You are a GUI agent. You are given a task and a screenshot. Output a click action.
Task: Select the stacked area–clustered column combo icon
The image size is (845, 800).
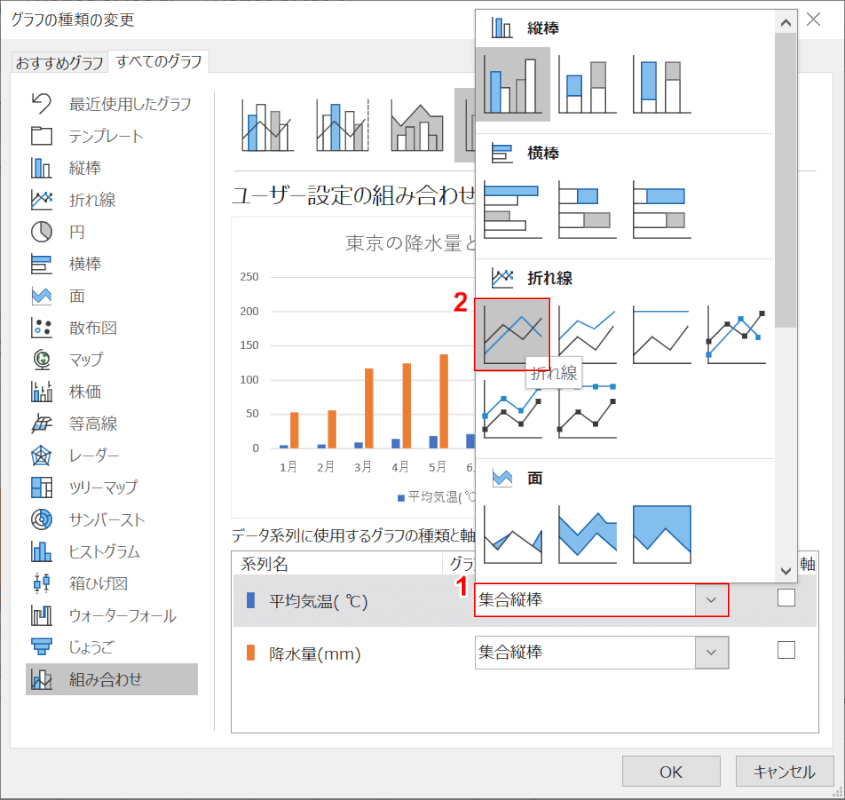417,125
